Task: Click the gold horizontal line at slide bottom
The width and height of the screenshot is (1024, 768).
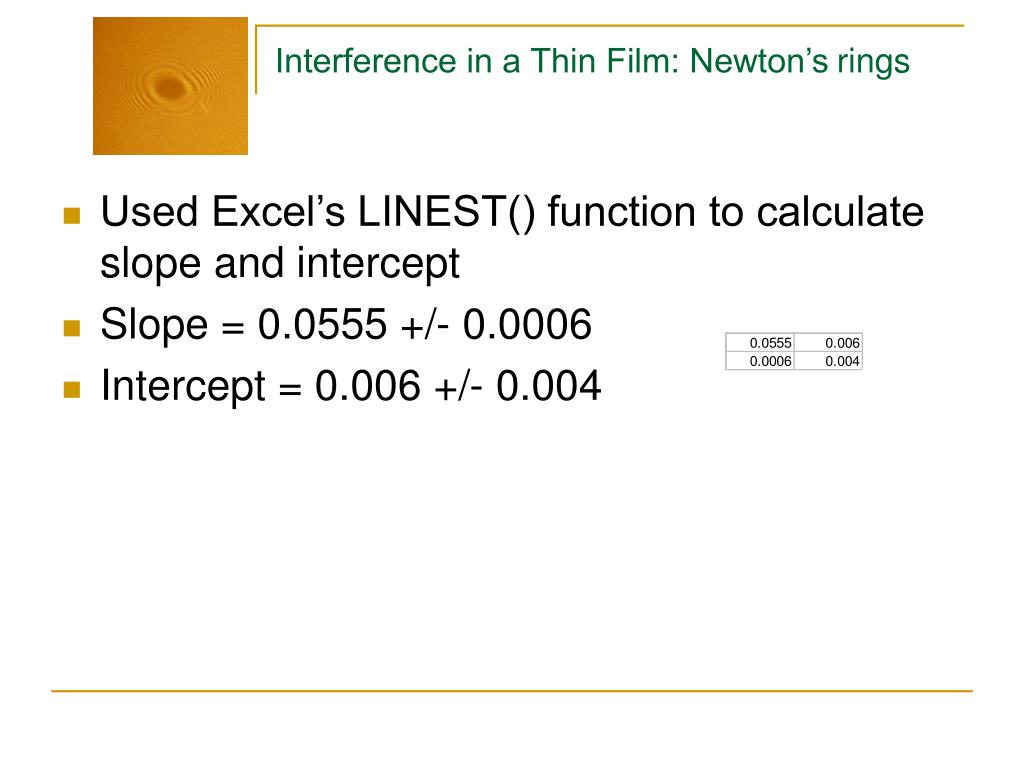Action: coord(512,691)
